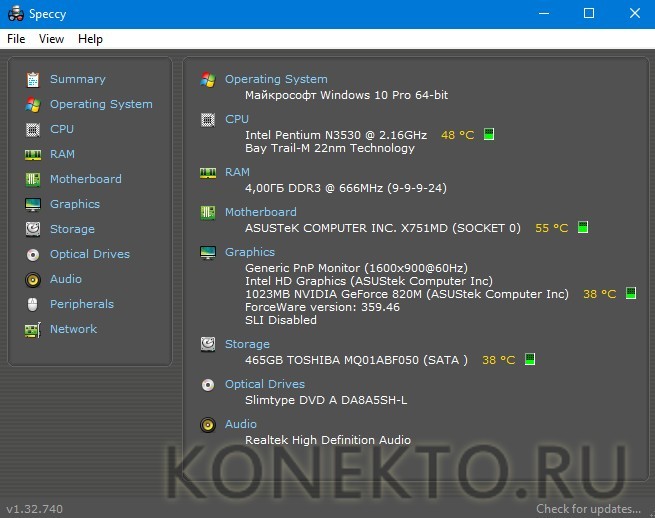Click the CPU temperature status indicator

[x=489, y=135]
